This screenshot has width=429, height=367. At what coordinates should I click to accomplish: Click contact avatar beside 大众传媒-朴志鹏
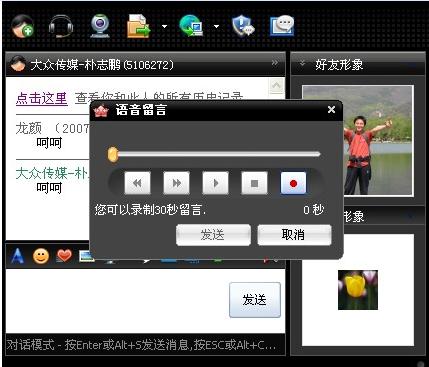pyautogui.click(x=18, y=64)
